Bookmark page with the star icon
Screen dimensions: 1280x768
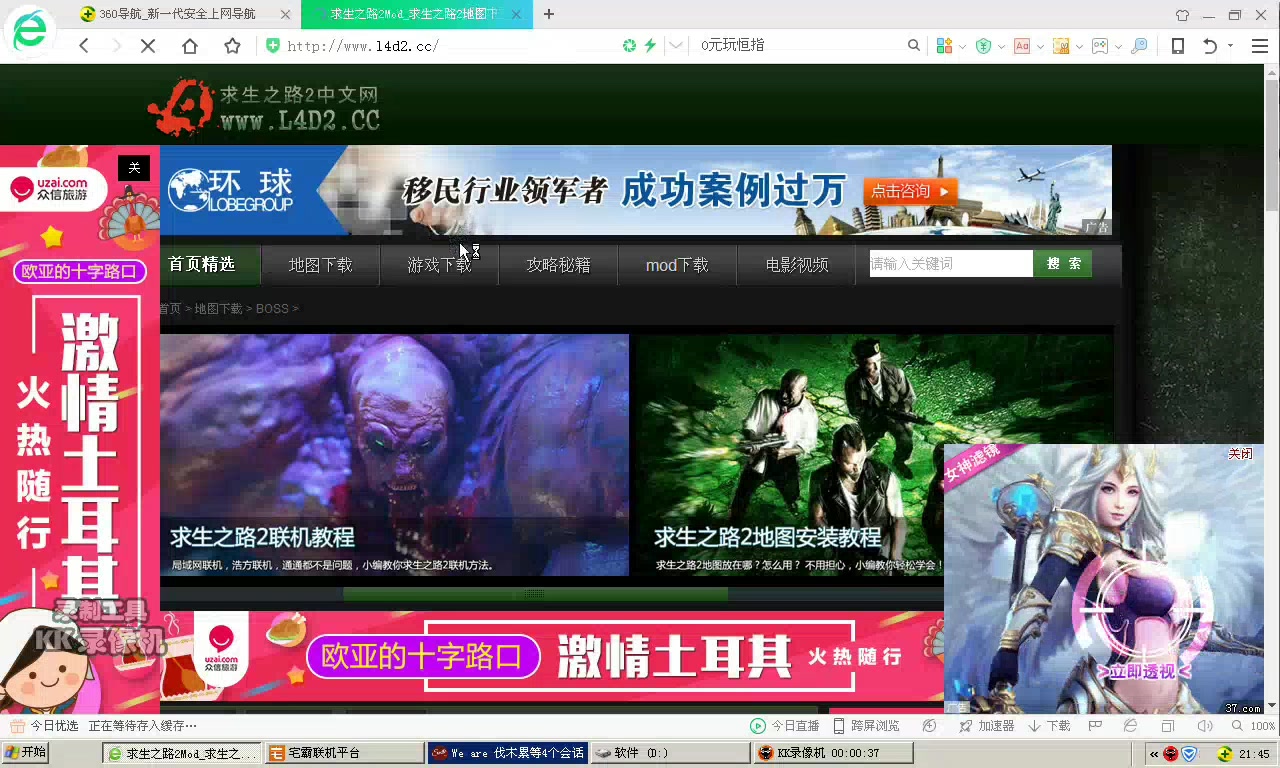tap(232, 46)
